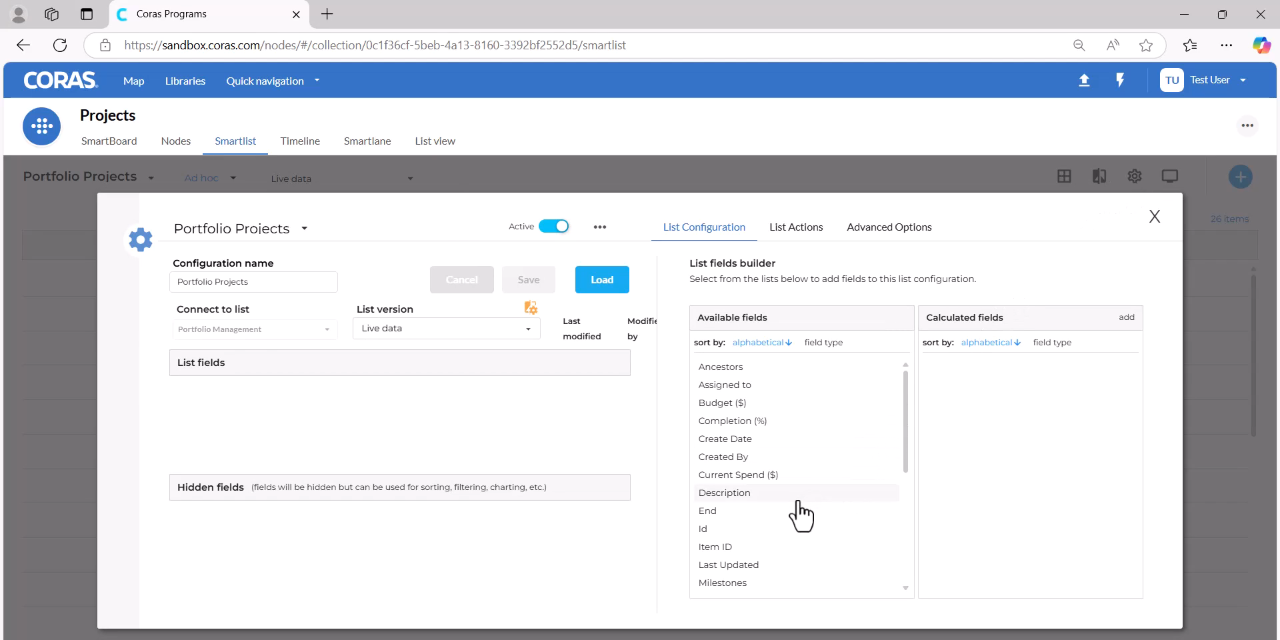
Task: Open the favorites list icon
Action: click(1190, 45)
